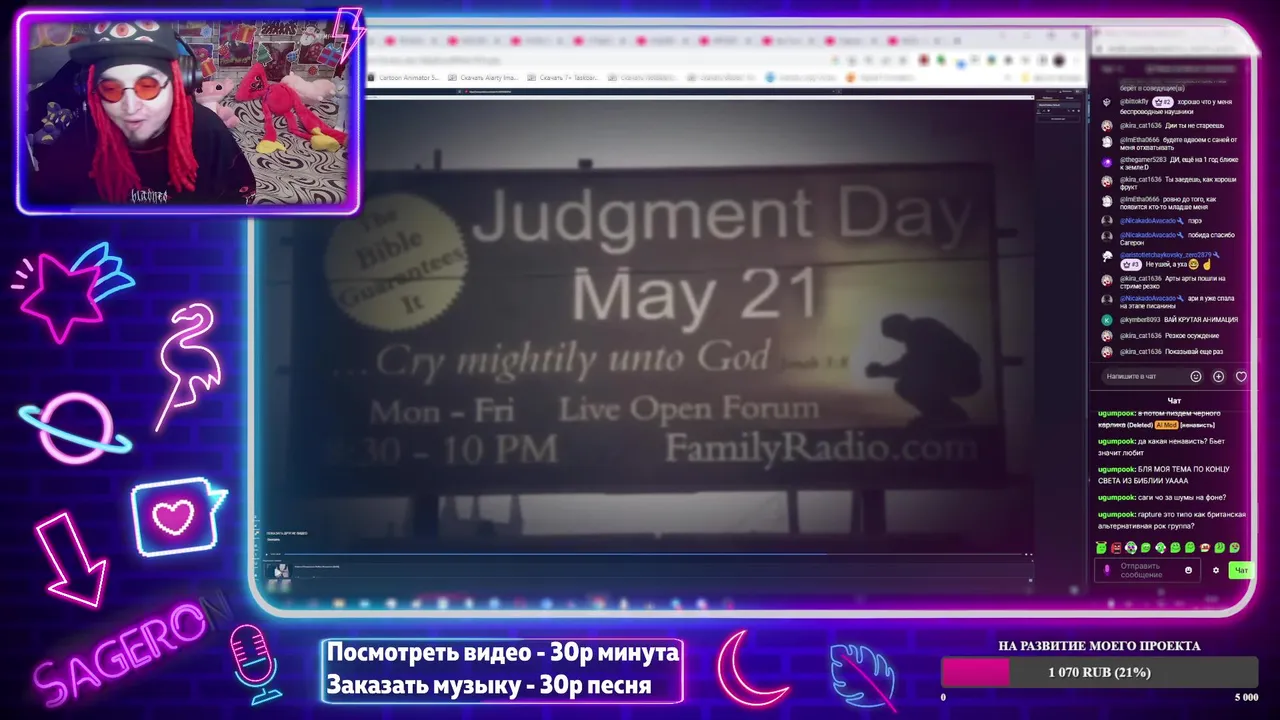Open the @bittokfly user profile
The height and width of the screenshot is (720, 1280).
point(1134,102)
